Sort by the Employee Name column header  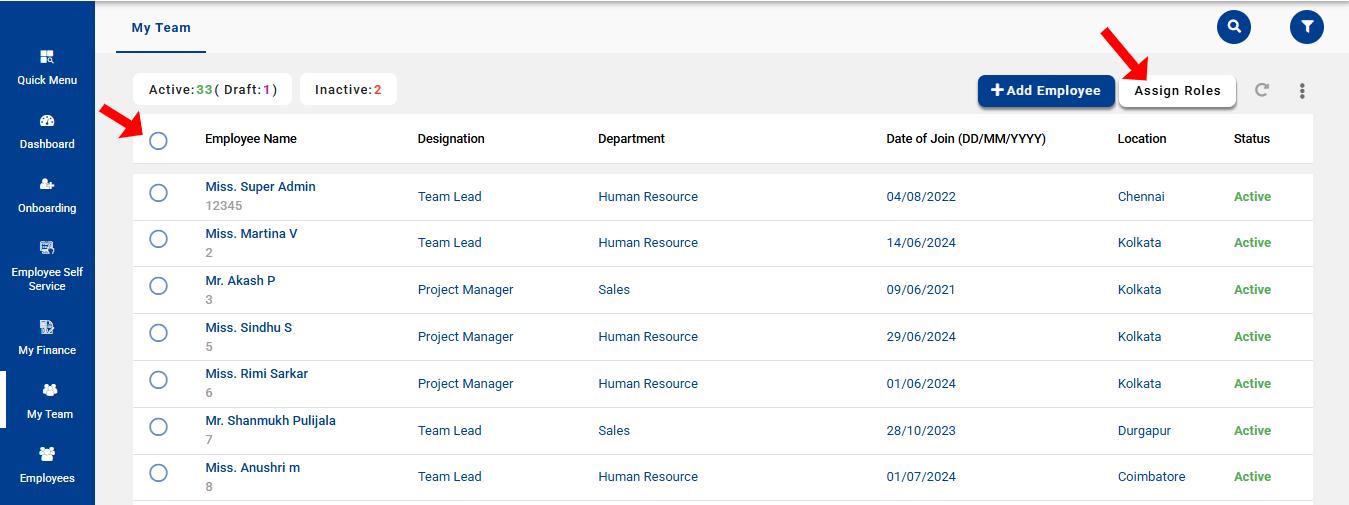(251, 139)
